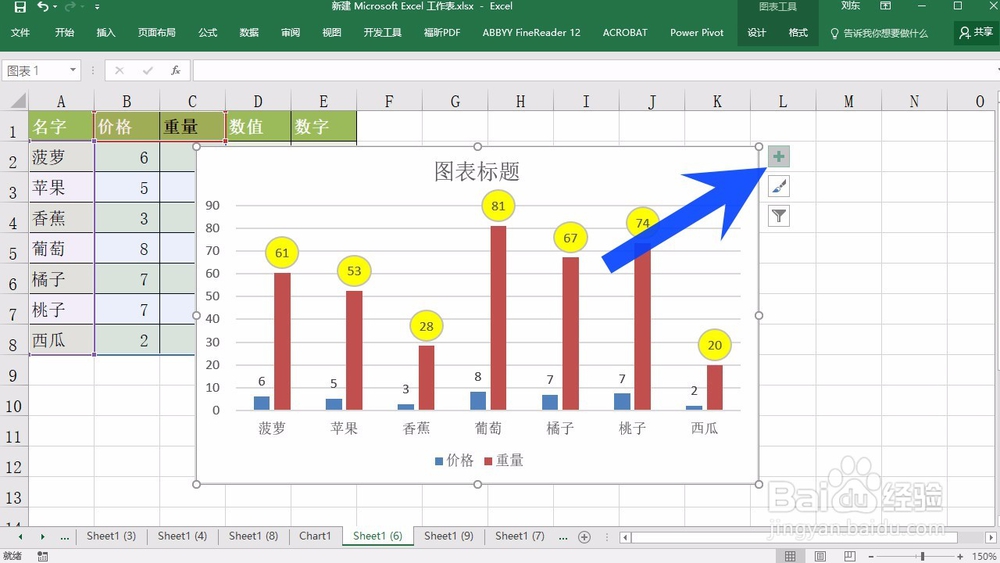
Task: Switch to Sheet1 (9) tab
Action: (x=449, y=536)
